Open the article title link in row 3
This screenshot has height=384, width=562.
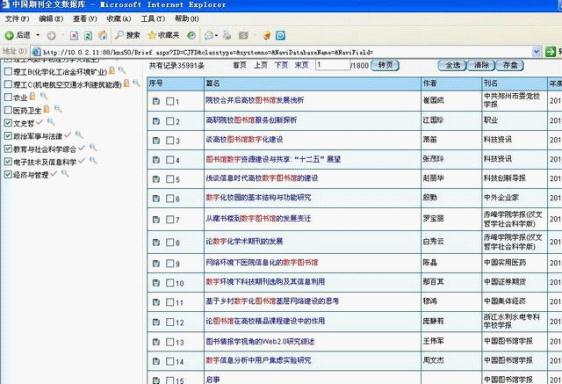tap(244, 139)
